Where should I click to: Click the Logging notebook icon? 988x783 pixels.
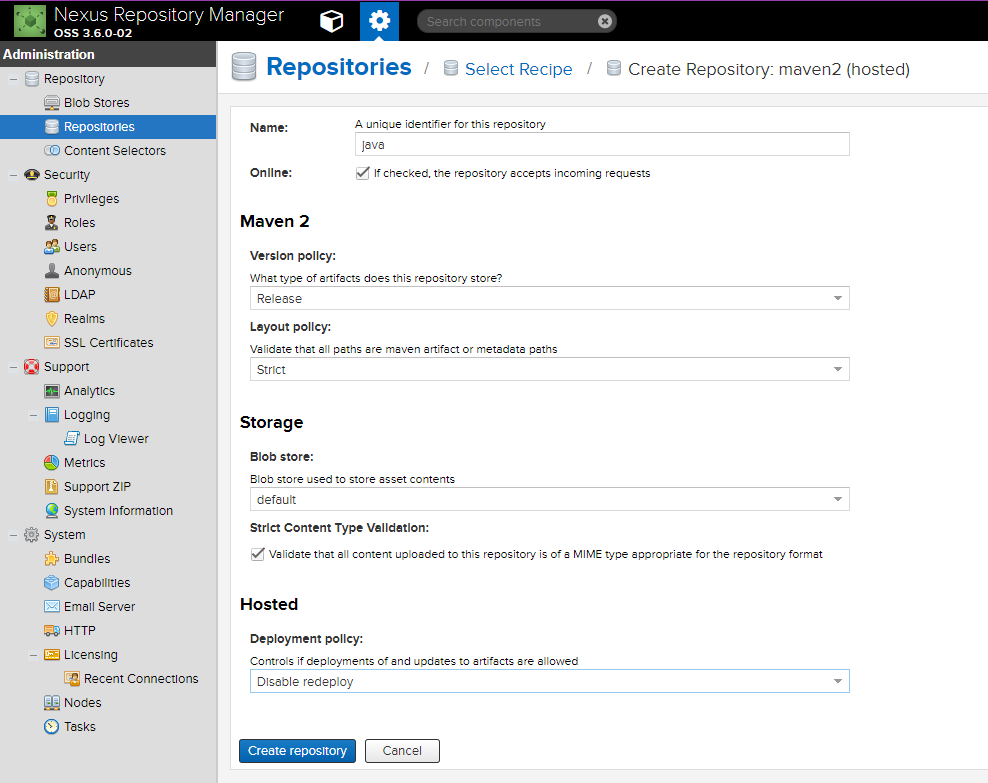click(x=52, y=414)
